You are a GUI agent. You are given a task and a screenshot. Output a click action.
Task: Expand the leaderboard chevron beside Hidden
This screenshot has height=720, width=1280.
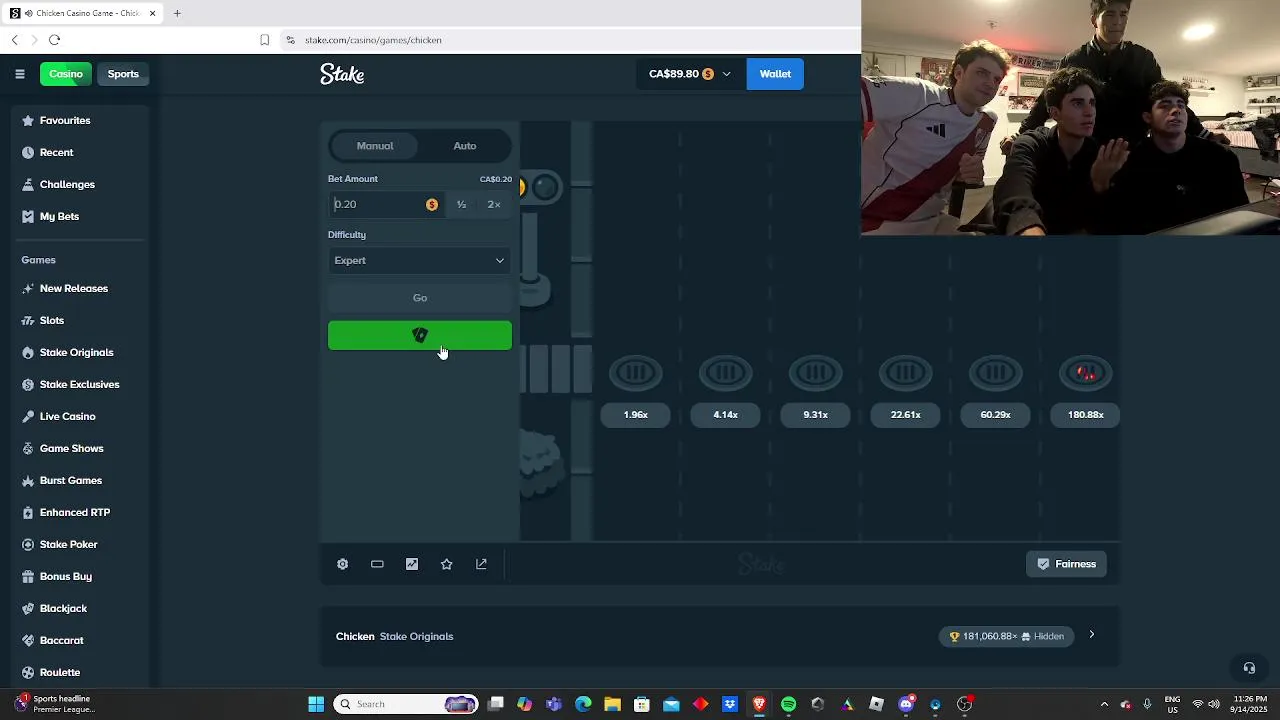coord(1092,635)
